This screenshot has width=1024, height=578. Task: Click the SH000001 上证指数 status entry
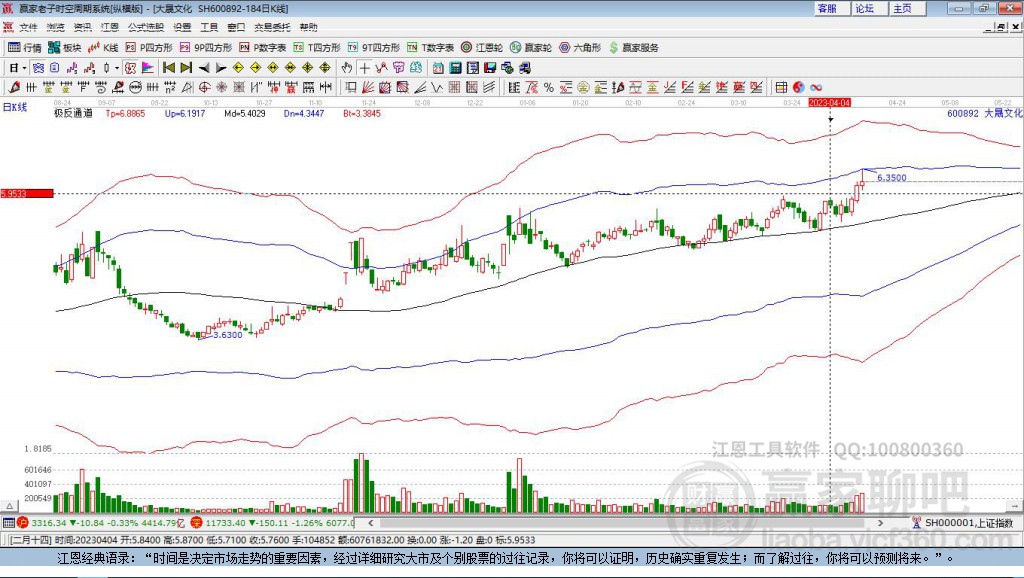(964, 522)
